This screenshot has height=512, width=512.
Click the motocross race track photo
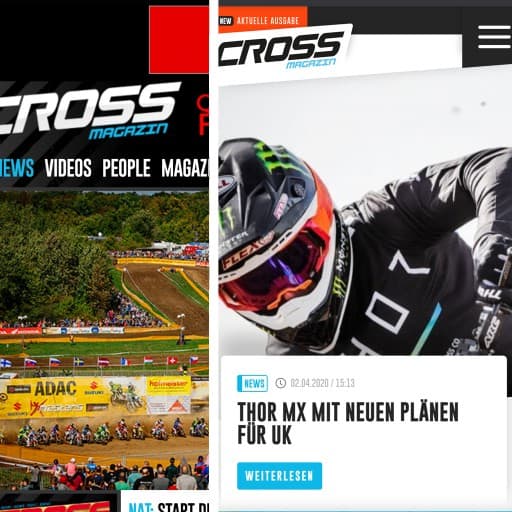point(104,340)
